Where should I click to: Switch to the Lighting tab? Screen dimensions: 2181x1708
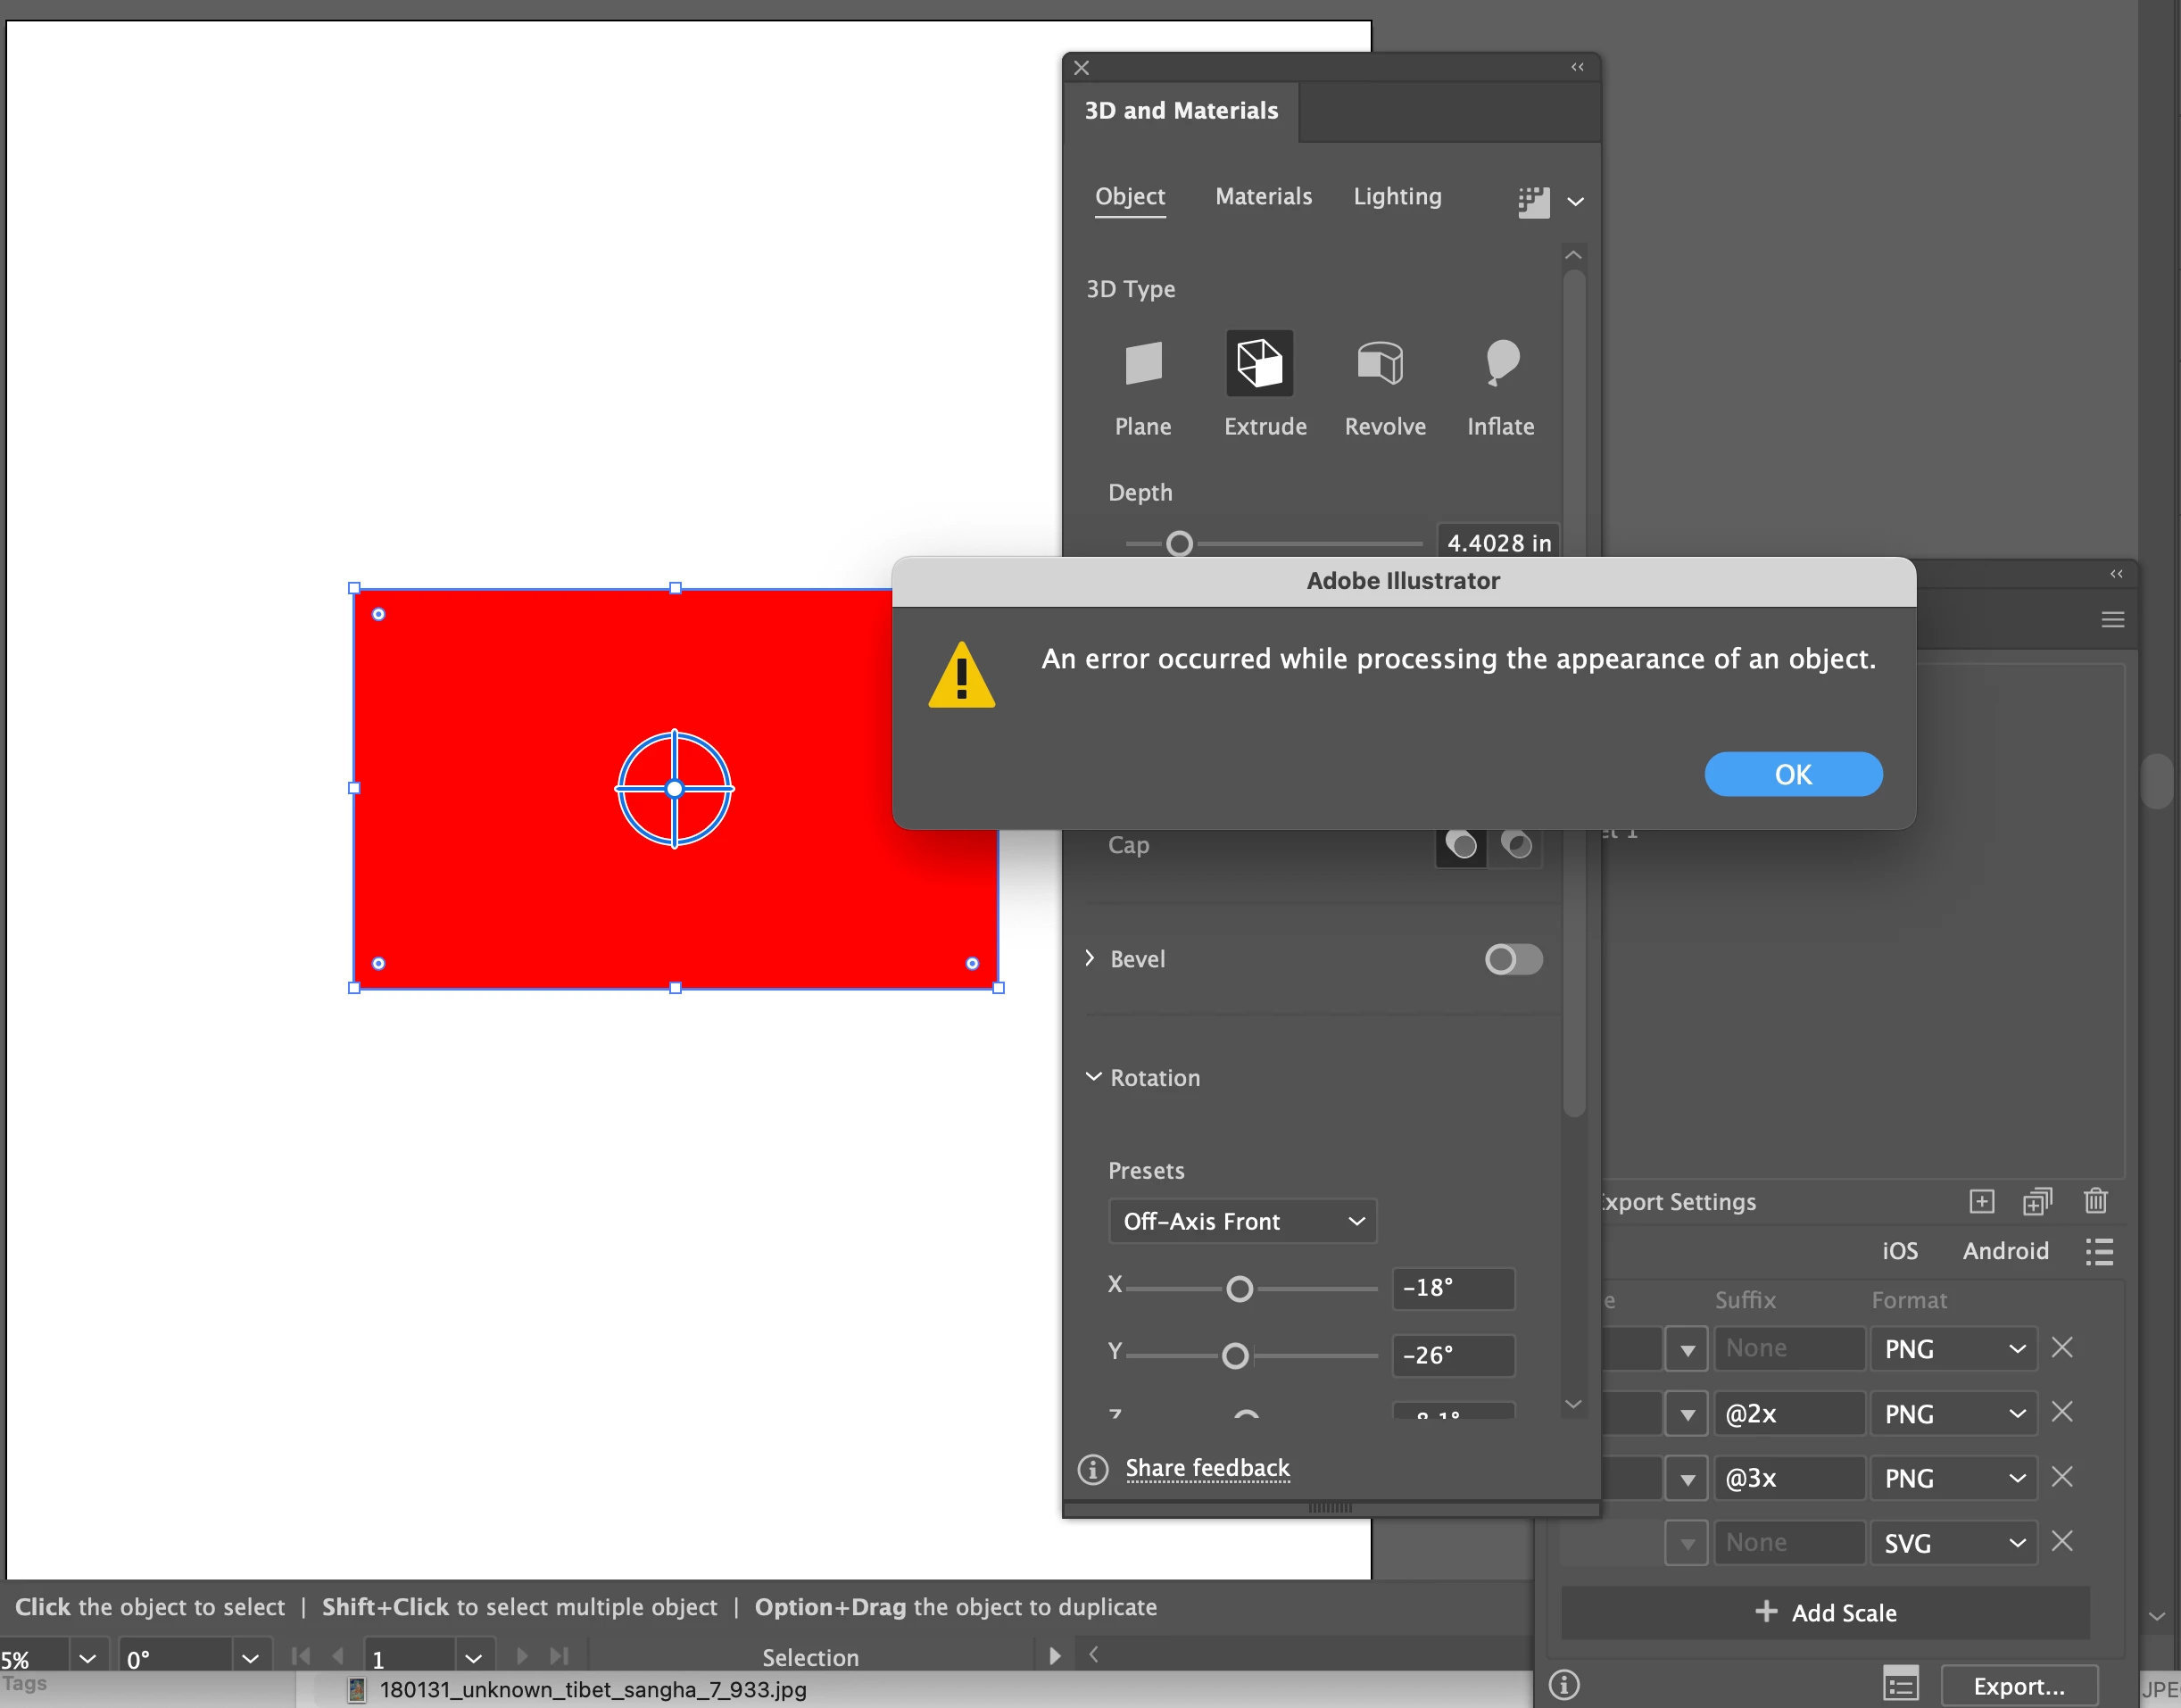(1397, 196)
